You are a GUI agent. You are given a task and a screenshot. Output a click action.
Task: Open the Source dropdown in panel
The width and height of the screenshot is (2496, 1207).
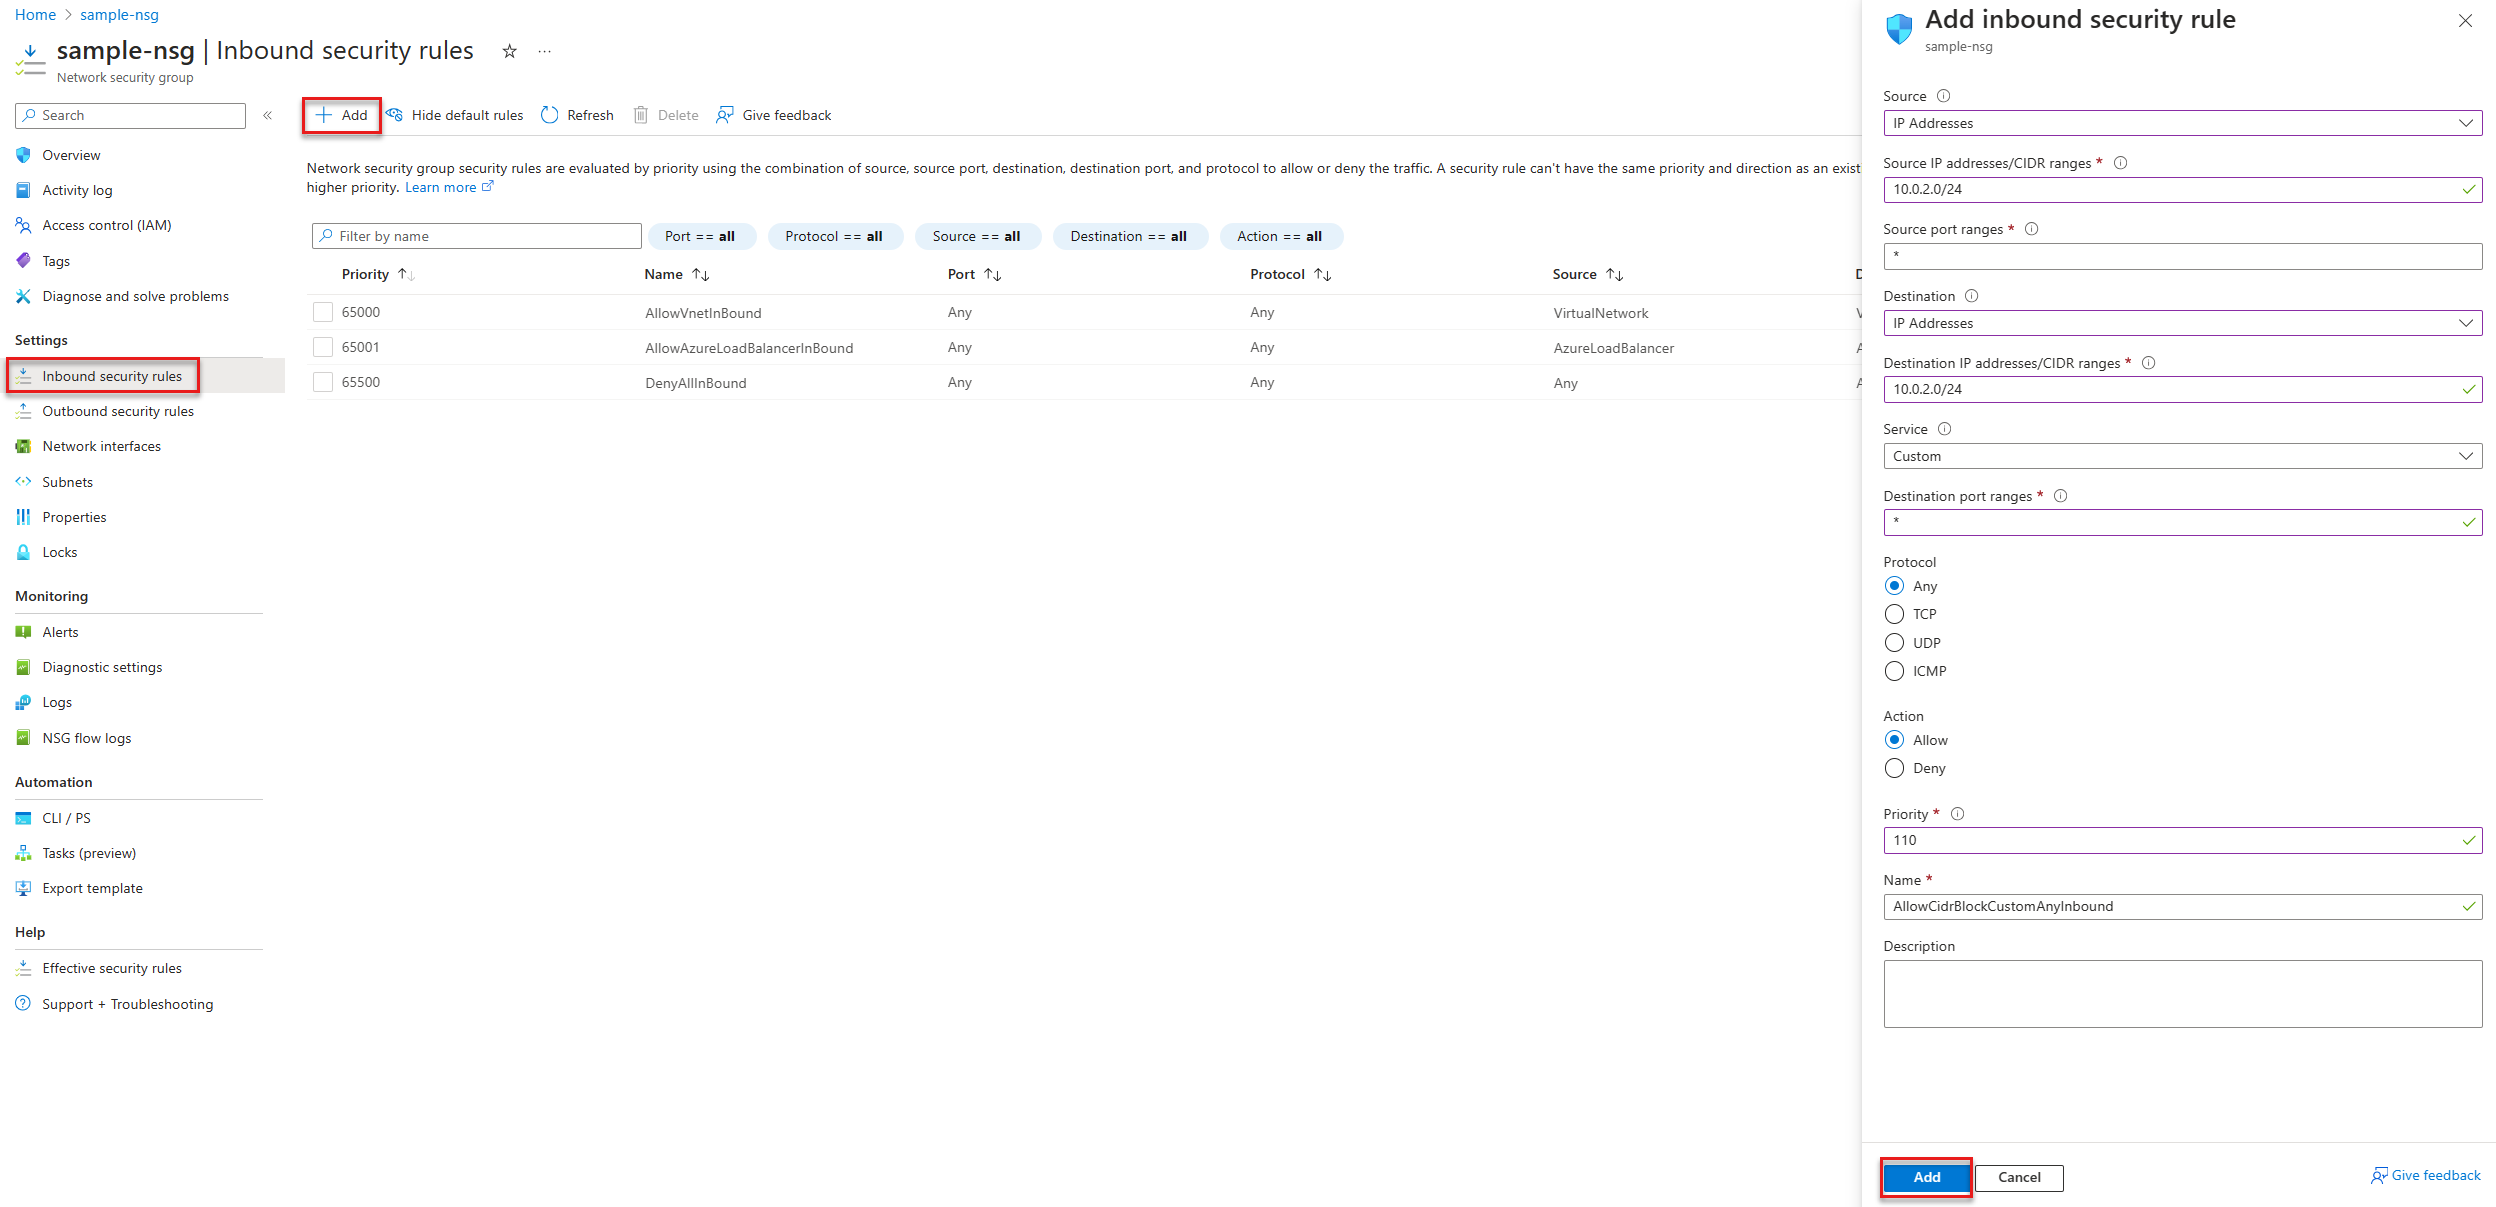tap(2181, 123)
